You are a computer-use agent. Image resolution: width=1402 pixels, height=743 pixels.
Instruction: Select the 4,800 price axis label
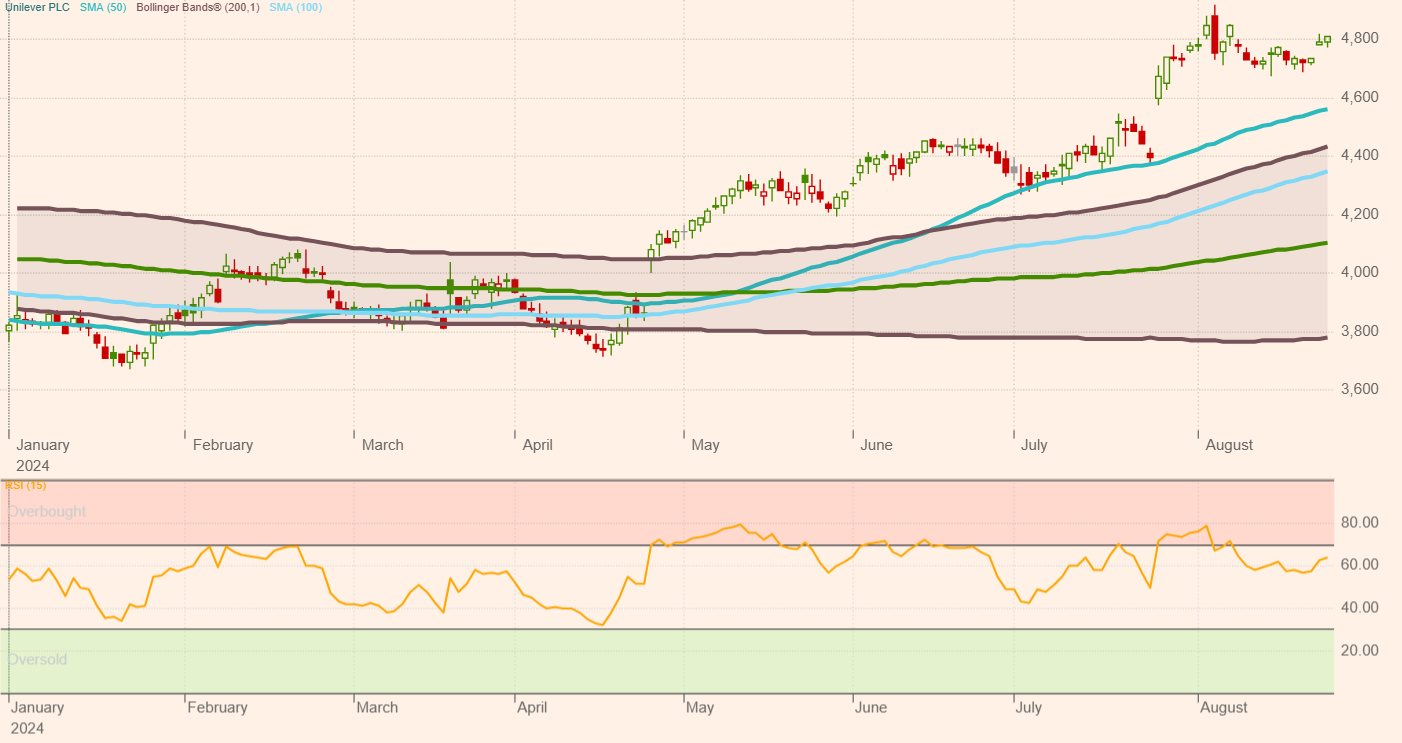(1360, 39)
